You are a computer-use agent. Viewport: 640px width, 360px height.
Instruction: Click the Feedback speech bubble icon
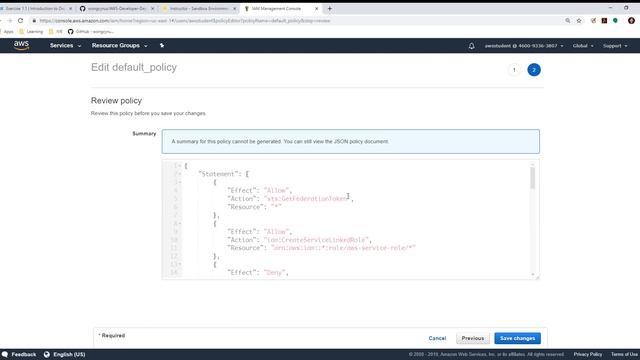5,354
